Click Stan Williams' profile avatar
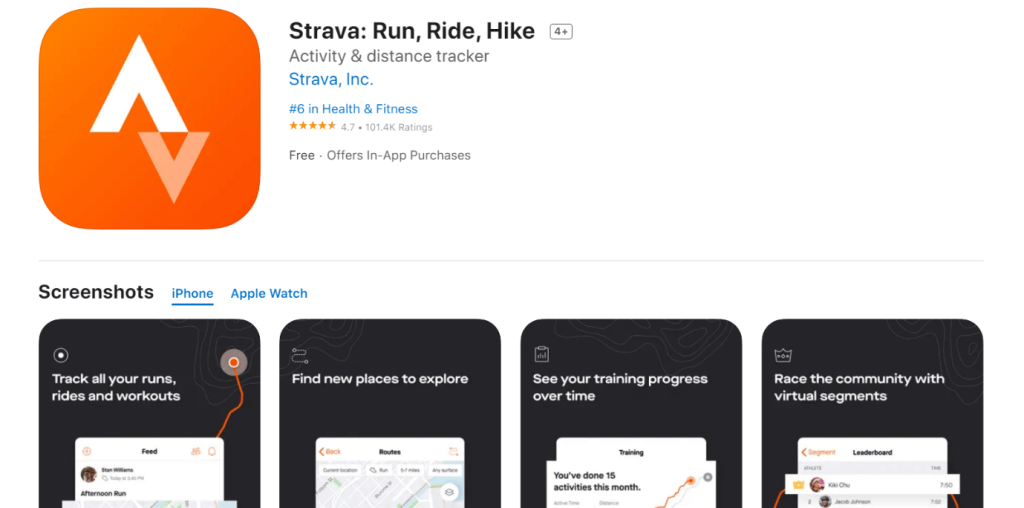The image size is (1024, 508). pos(88,474)
